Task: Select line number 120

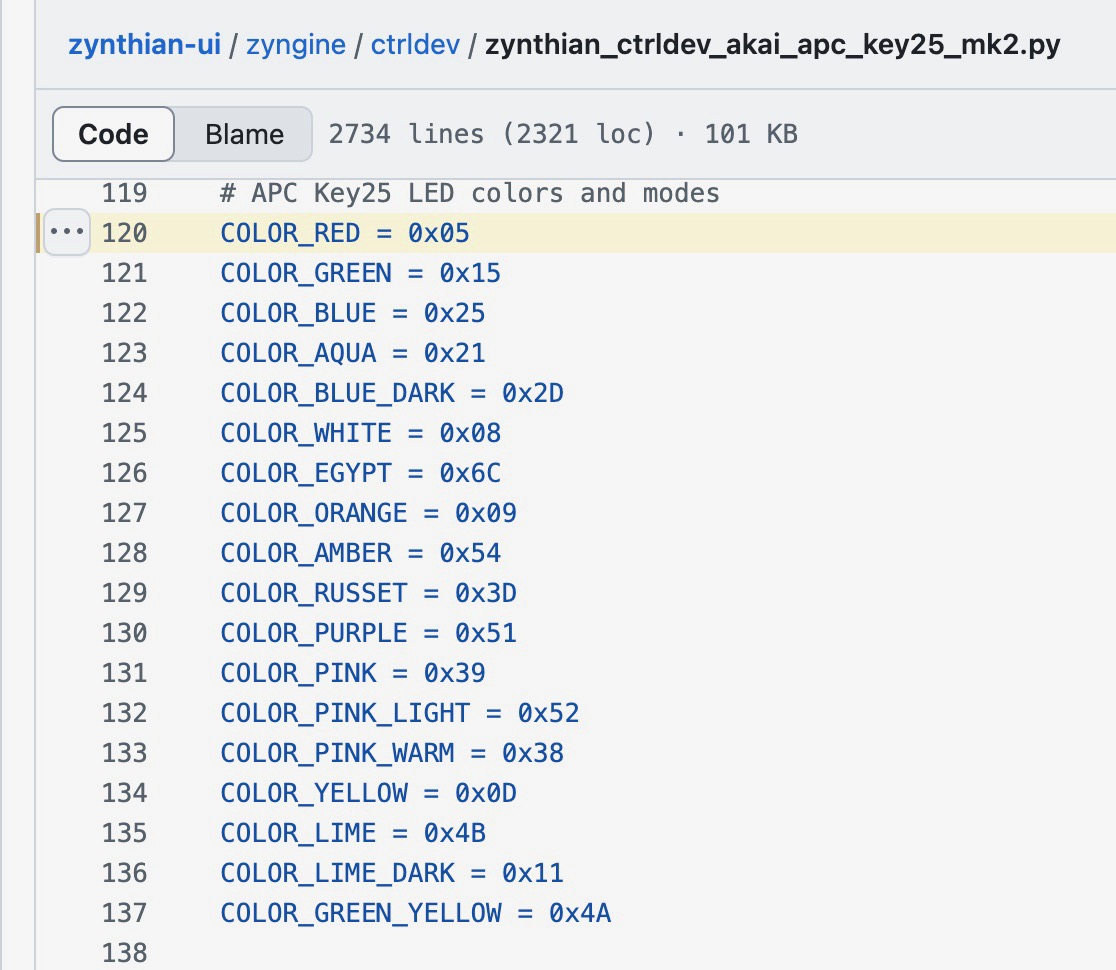Action: pos(125,233)
